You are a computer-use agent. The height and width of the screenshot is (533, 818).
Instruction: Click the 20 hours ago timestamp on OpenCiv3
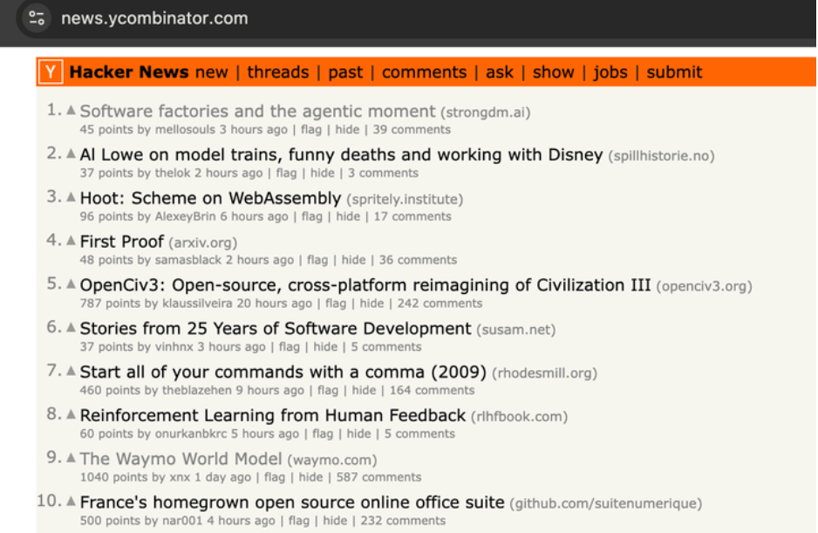pos(274,303)
